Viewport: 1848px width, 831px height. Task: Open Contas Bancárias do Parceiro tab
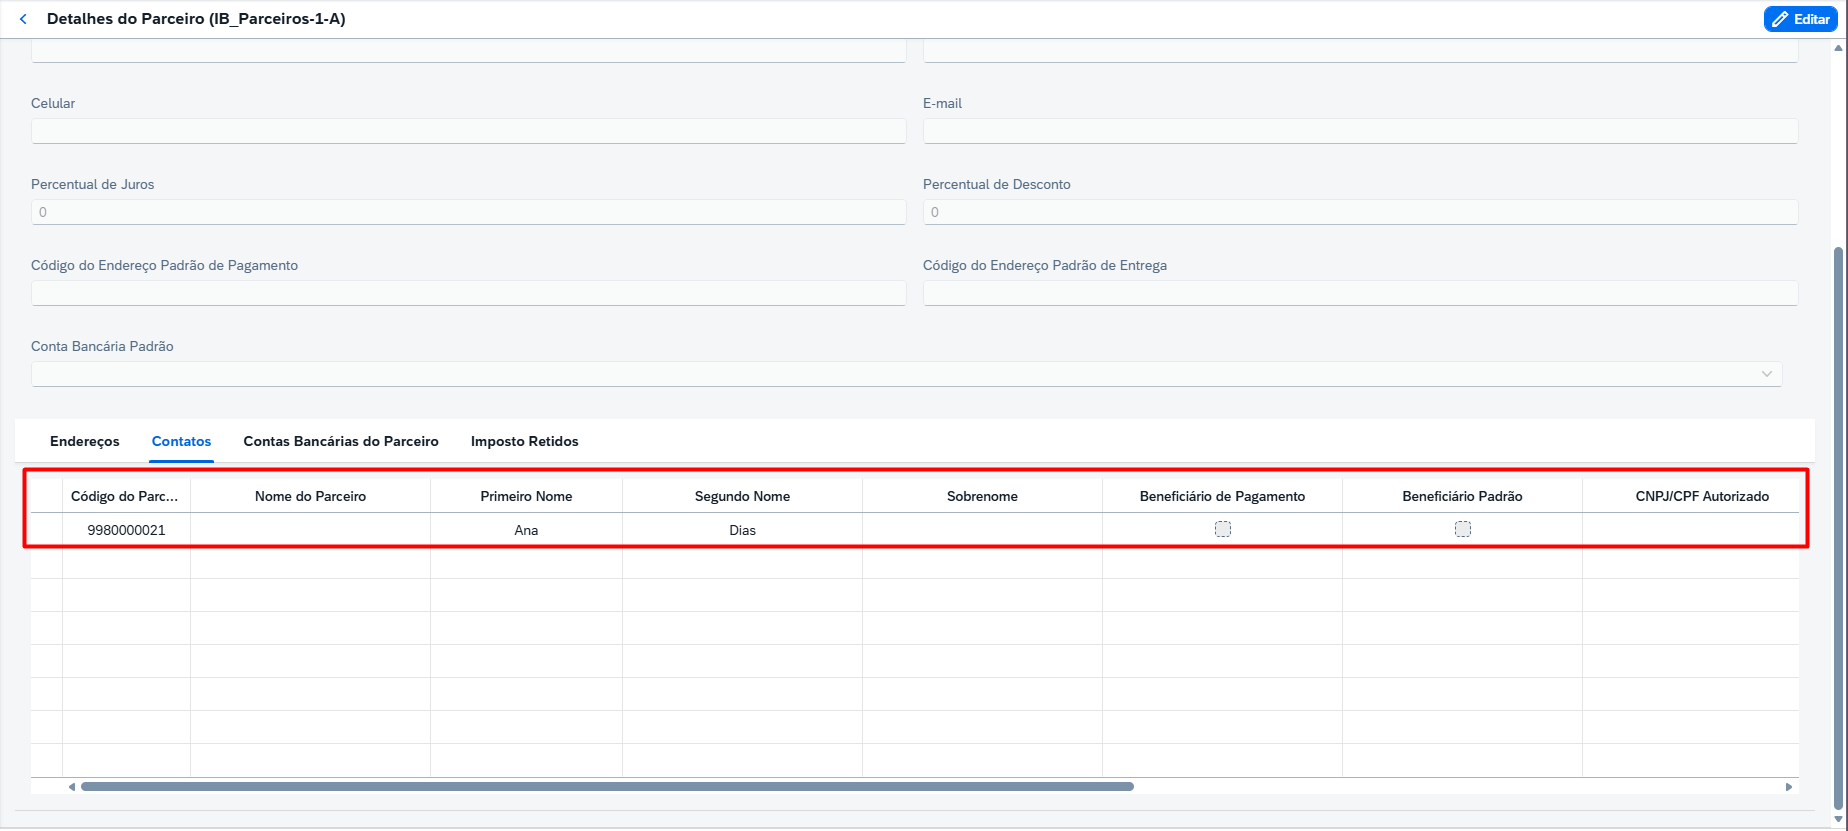[x=341, y=441]
